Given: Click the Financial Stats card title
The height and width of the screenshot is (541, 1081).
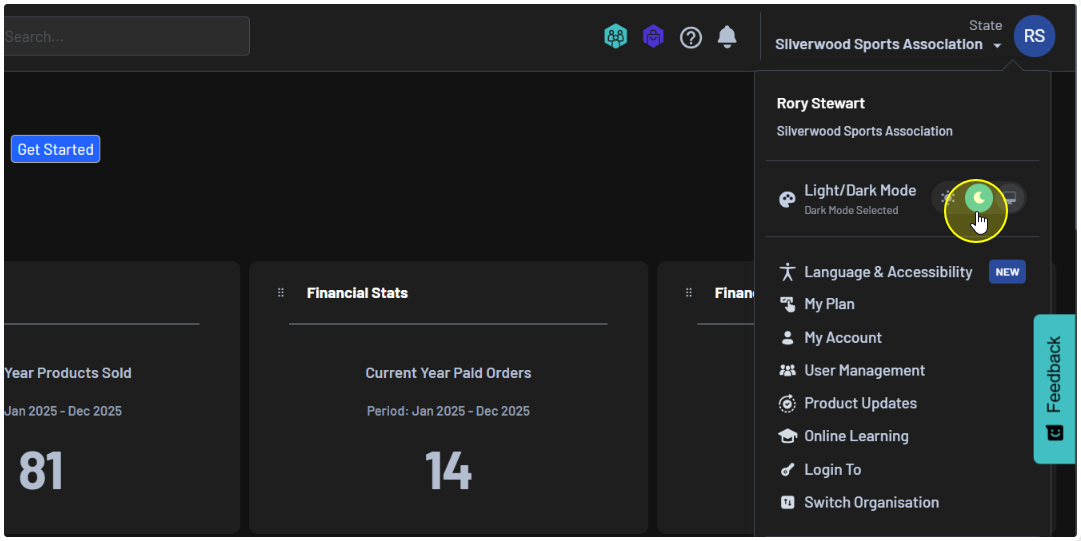Looking at the screenshot, I should click(x=357, y=293).
